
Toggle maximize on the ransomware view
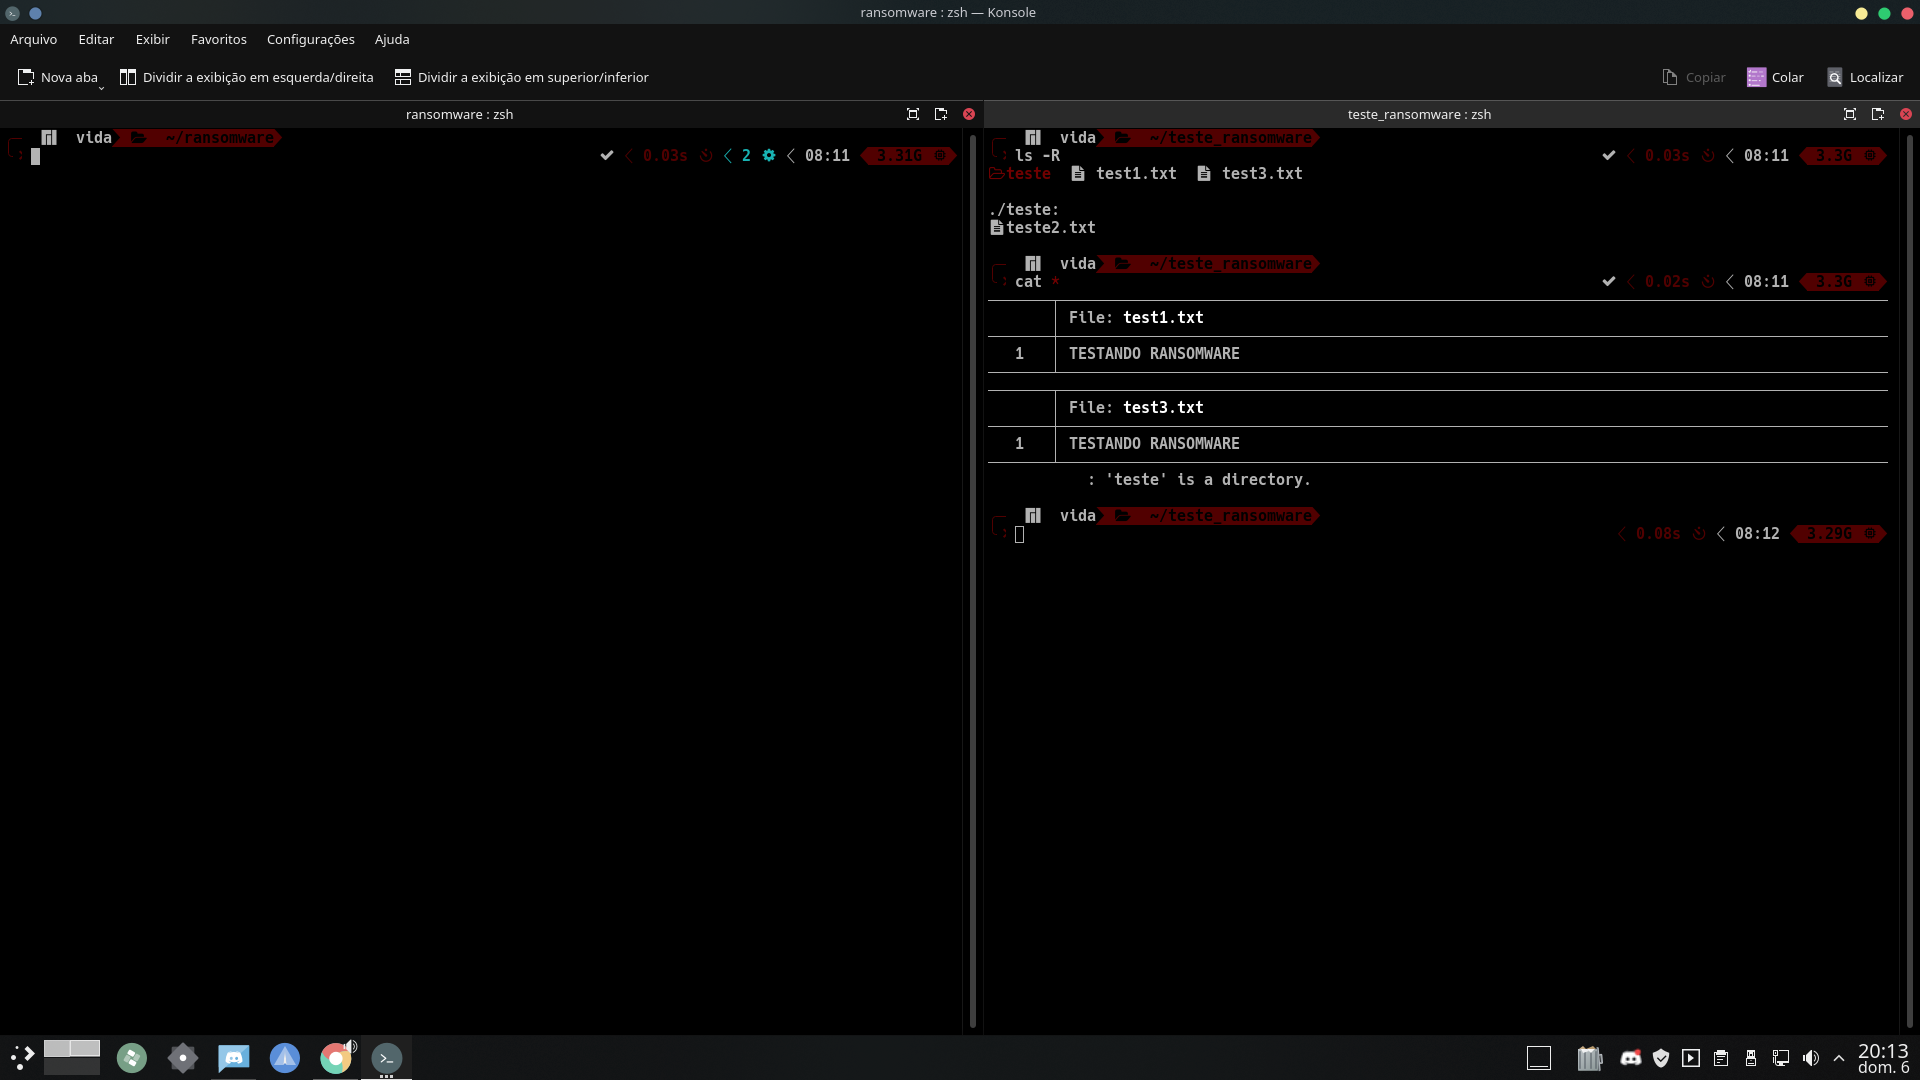point(911,114)
